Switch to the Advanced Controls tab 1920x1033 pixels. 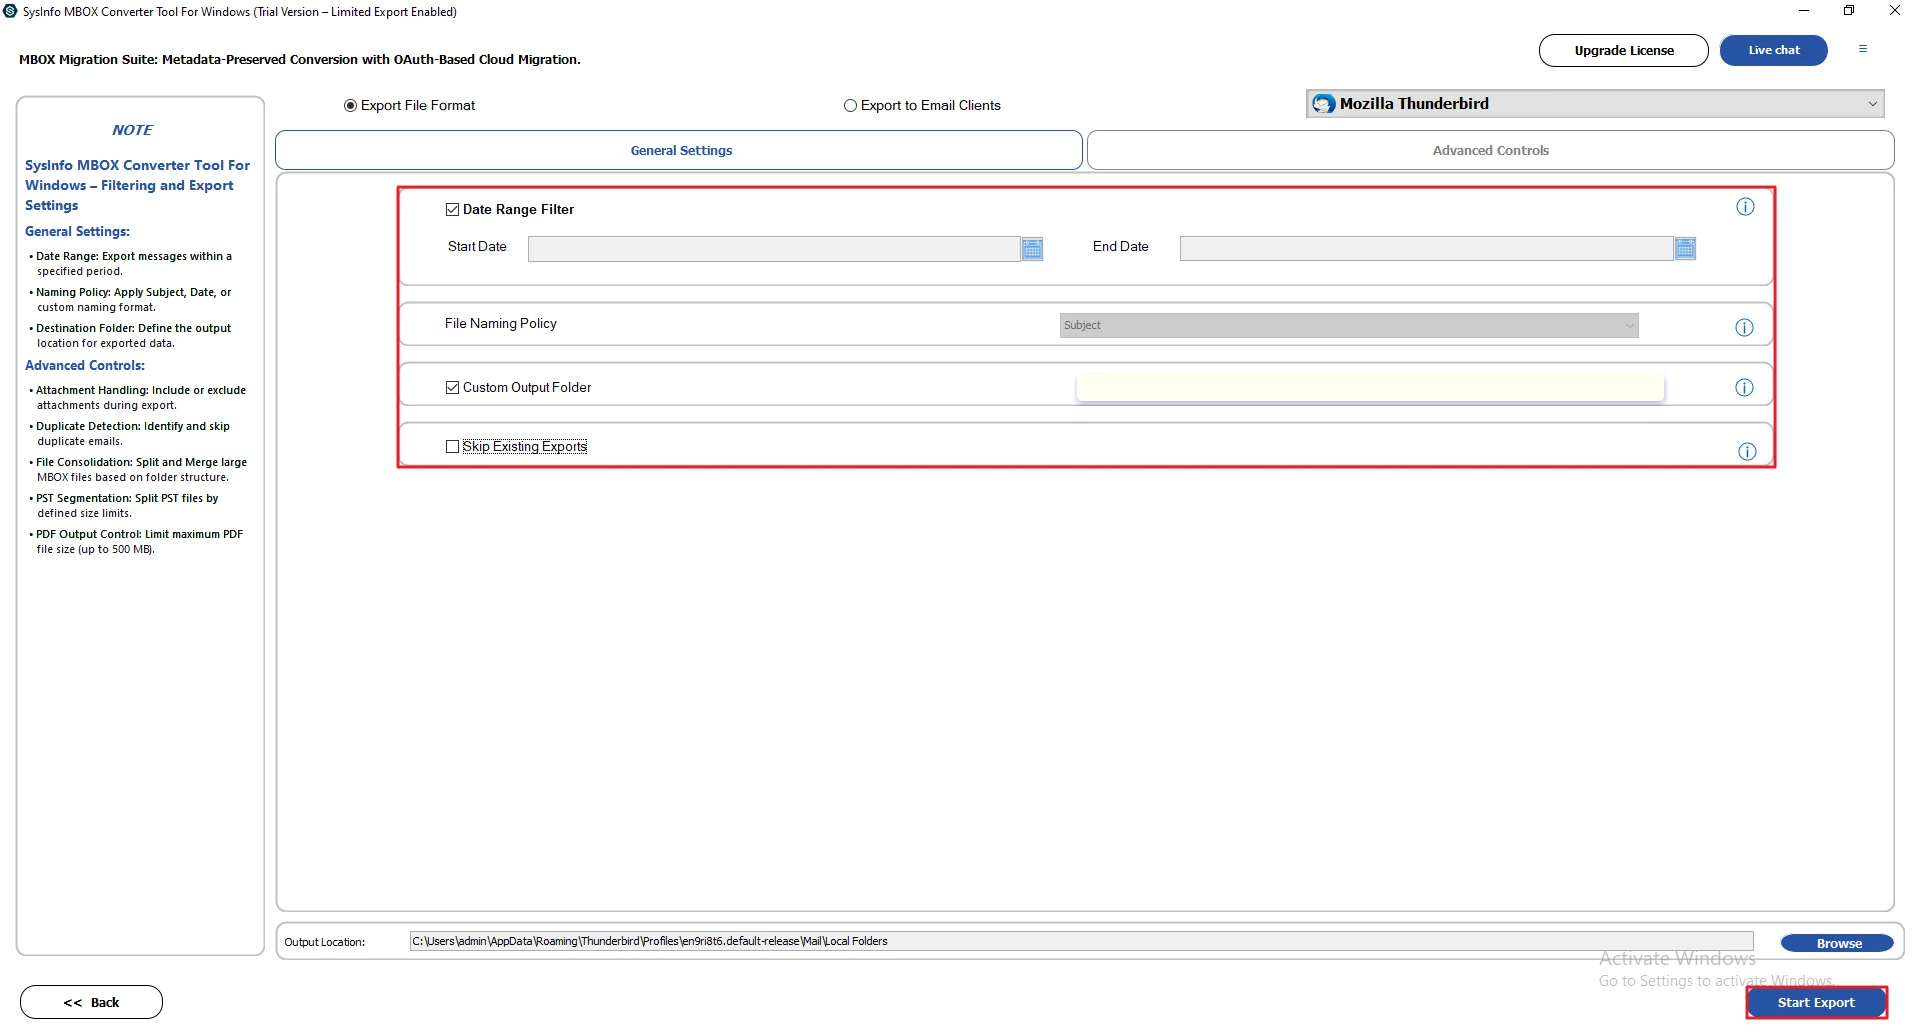[x=1490, y=150]
